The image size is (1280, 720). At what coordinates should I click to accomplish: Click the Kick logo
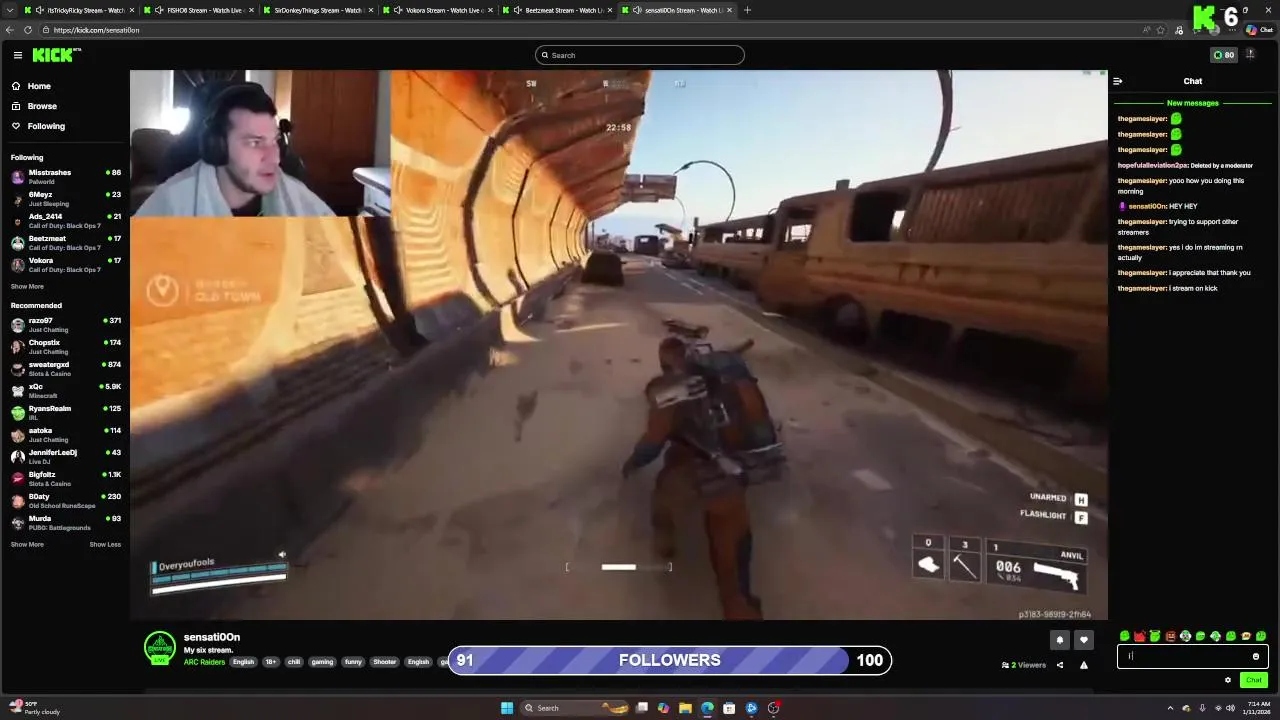point(54,55)
